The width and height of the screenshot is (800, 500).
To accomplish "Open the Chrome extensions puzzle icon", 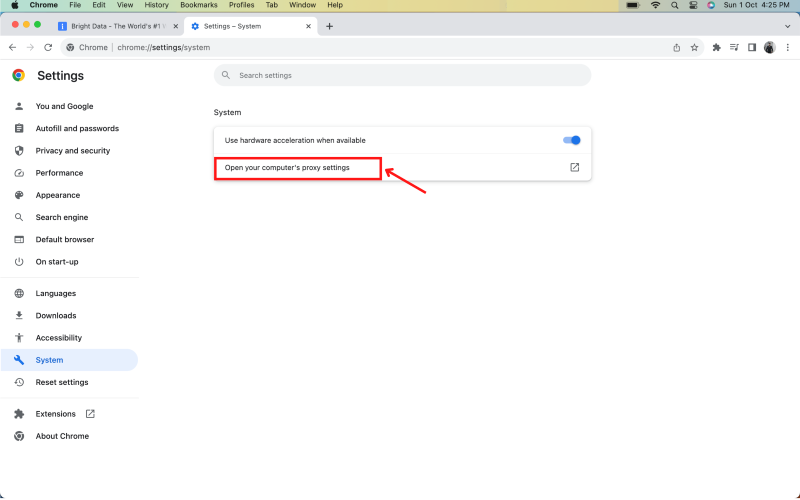I will [716, 47].
